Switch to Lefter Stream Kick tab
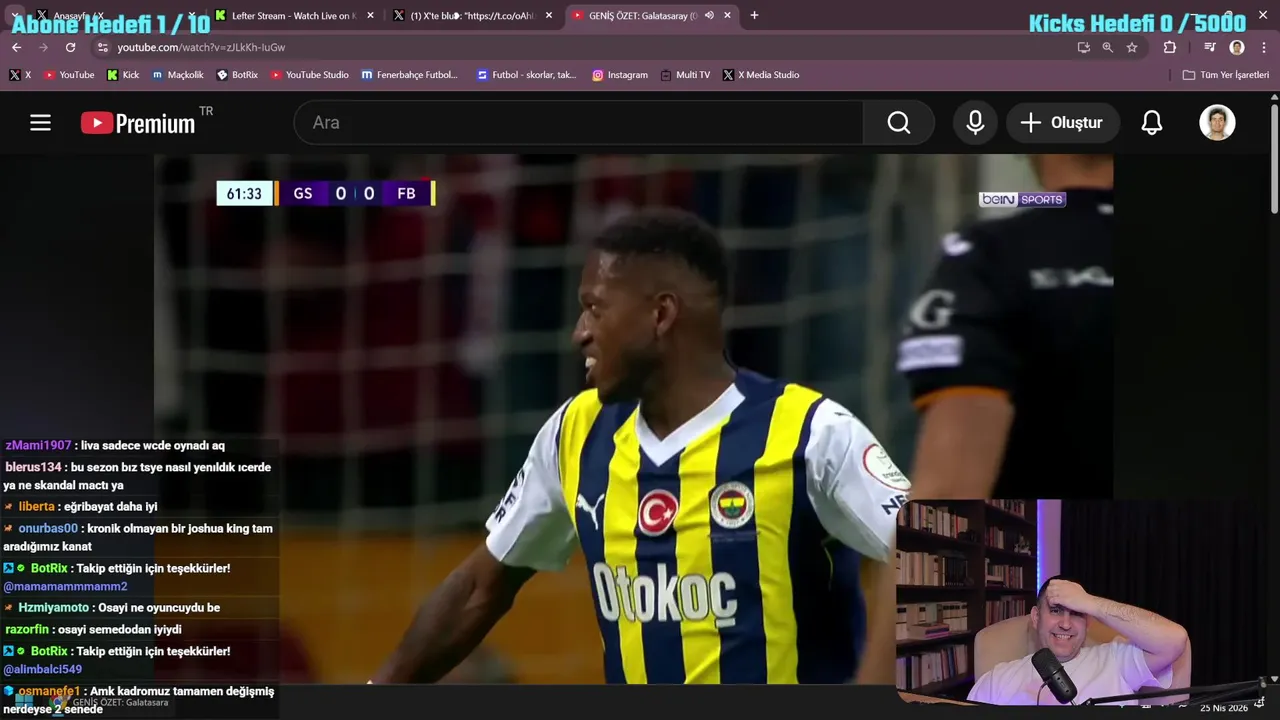This screenshot has height=720, width=1280. (292, 15)
